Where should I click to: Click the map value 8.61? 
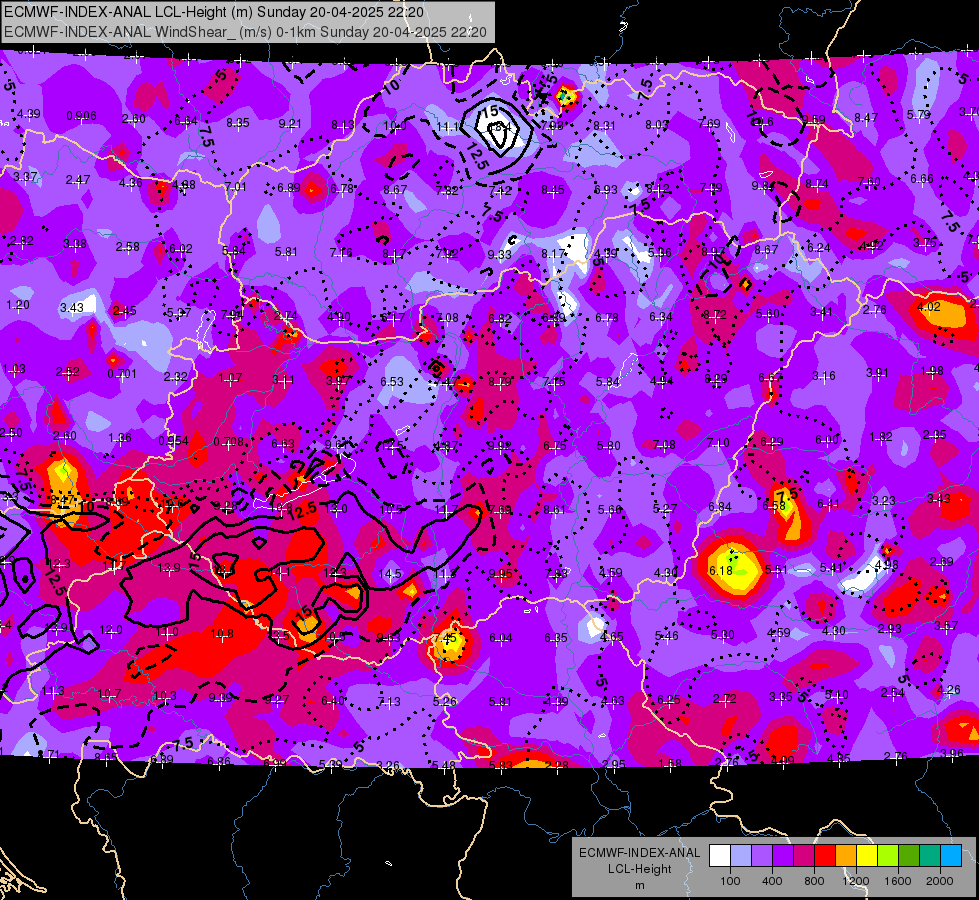554,510
